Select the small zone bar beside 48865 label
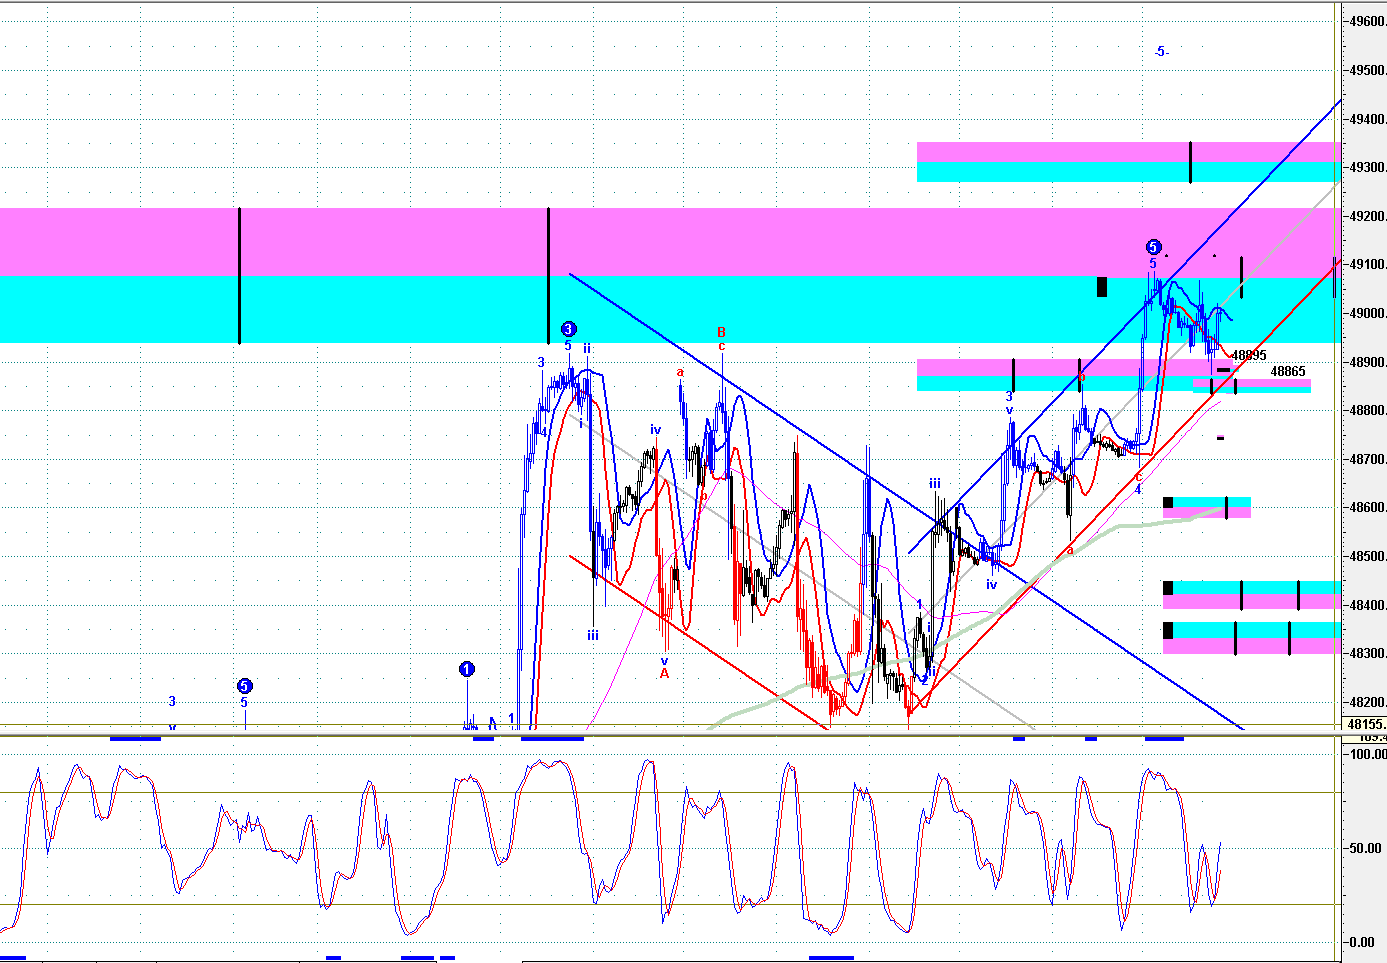Screen dimensions: 1387x963 point(1252,385)
